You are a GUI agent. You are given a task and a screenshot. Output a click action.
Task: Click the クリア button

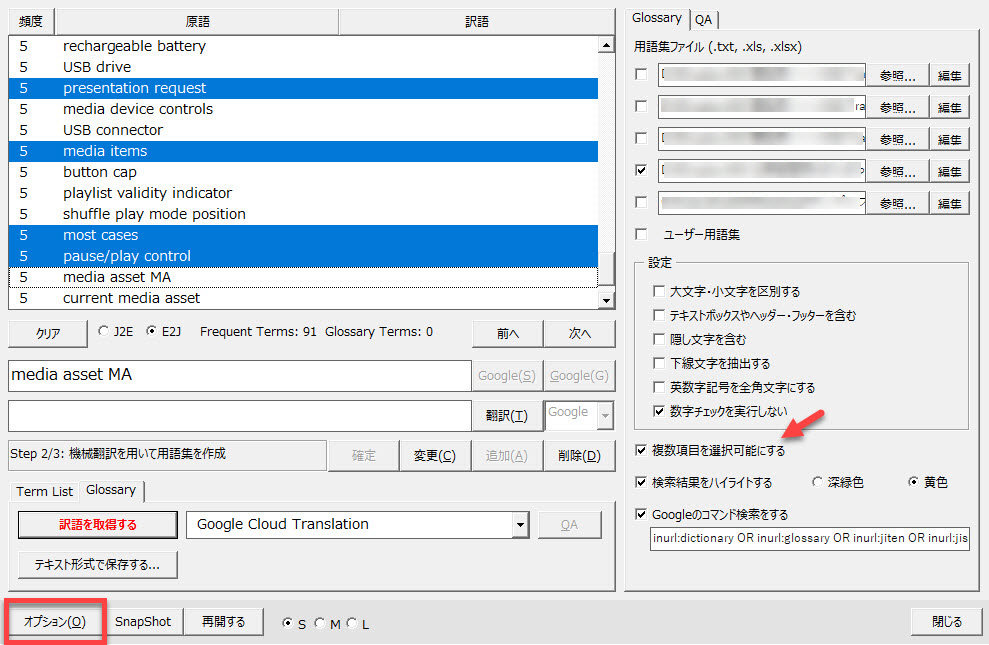pos(48,334)
